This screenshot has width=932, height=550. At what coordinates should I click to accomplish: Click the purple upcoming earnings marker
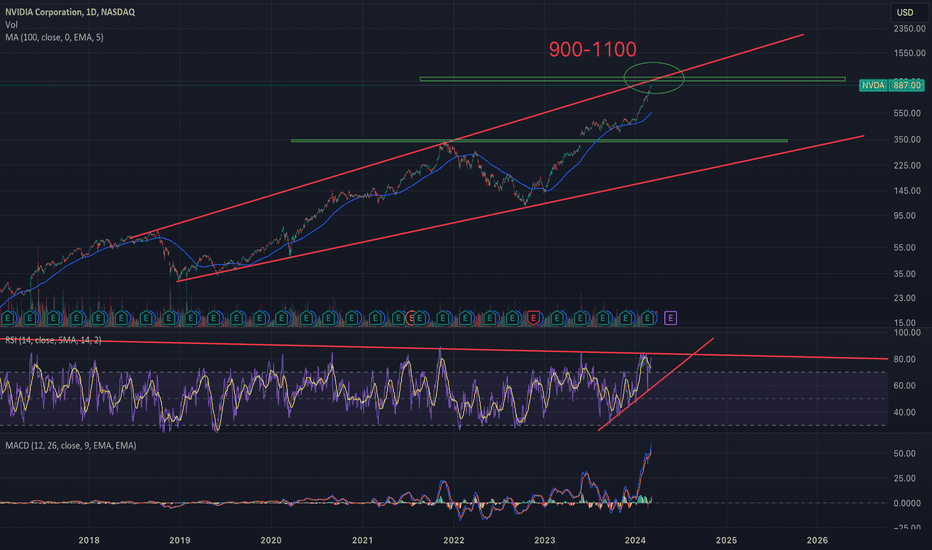tap(670, 318)
